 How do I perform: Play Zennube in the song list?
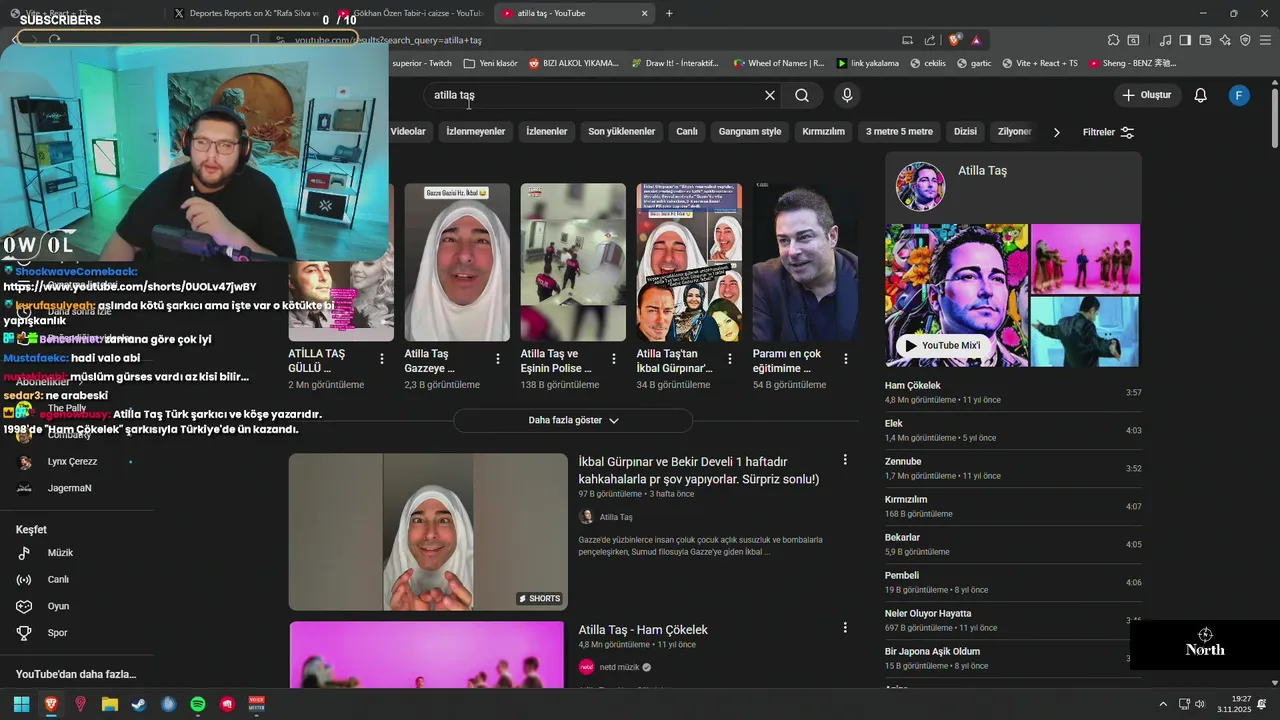point(1012,468)
